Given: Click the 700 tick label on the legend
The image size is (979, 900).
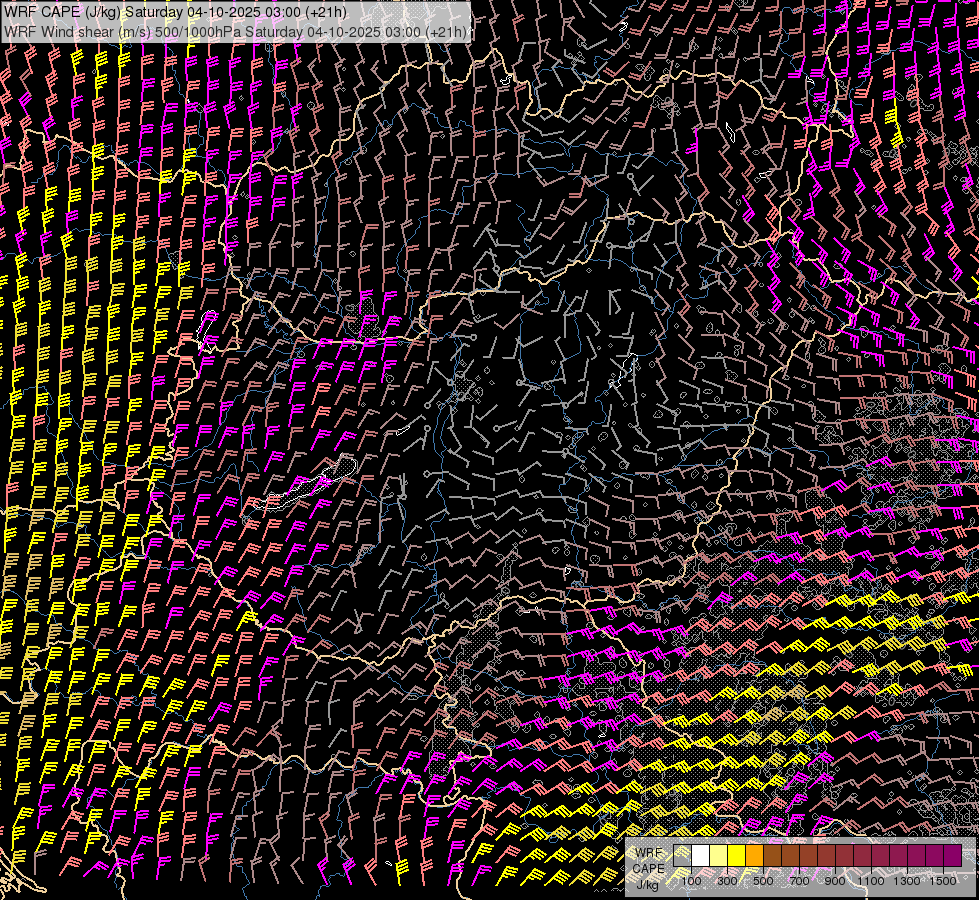Looking at the screenshot, I should click(799, 881).
